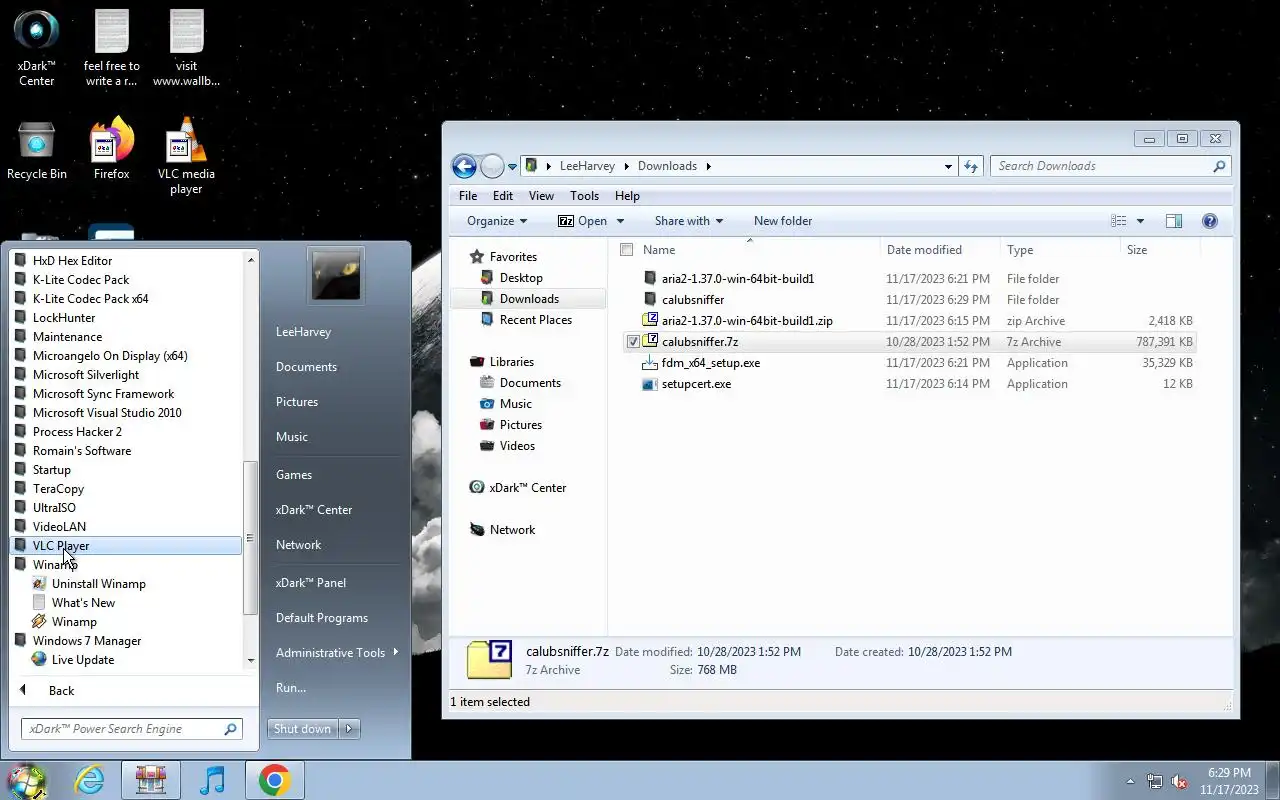The width and height of the screenshot is (1280, 800).
Task: Sort by Date modified column header
Action: click(940, 250)
